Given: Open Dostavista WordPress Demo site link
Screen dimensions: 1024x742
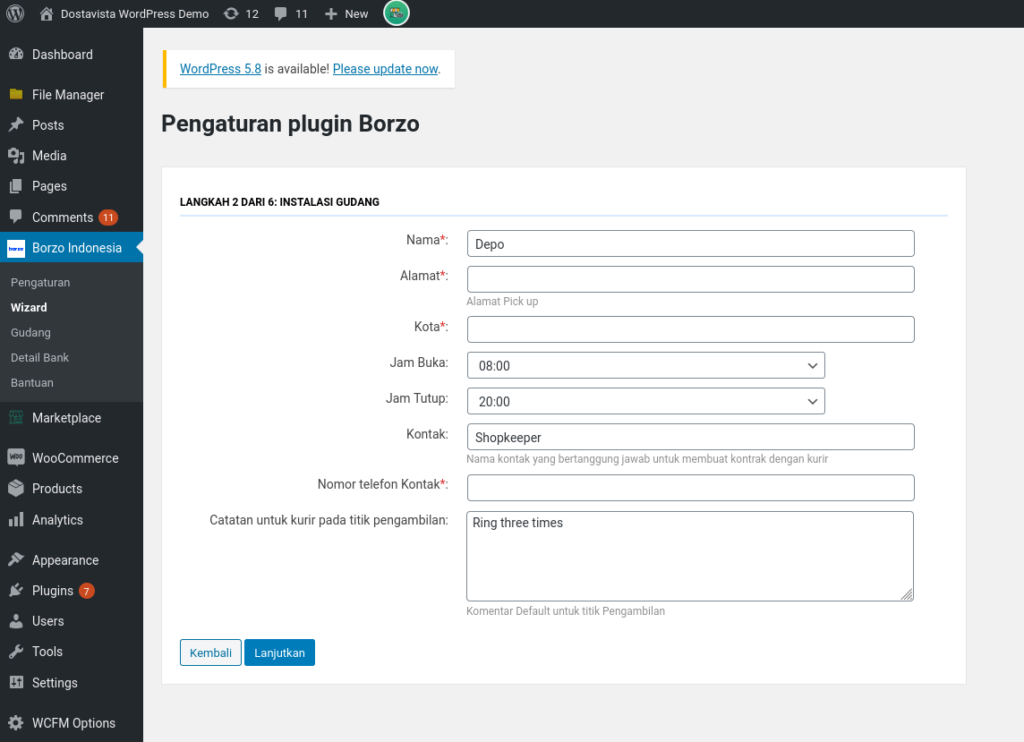Looking at the screenshot, I should (135, 14).
